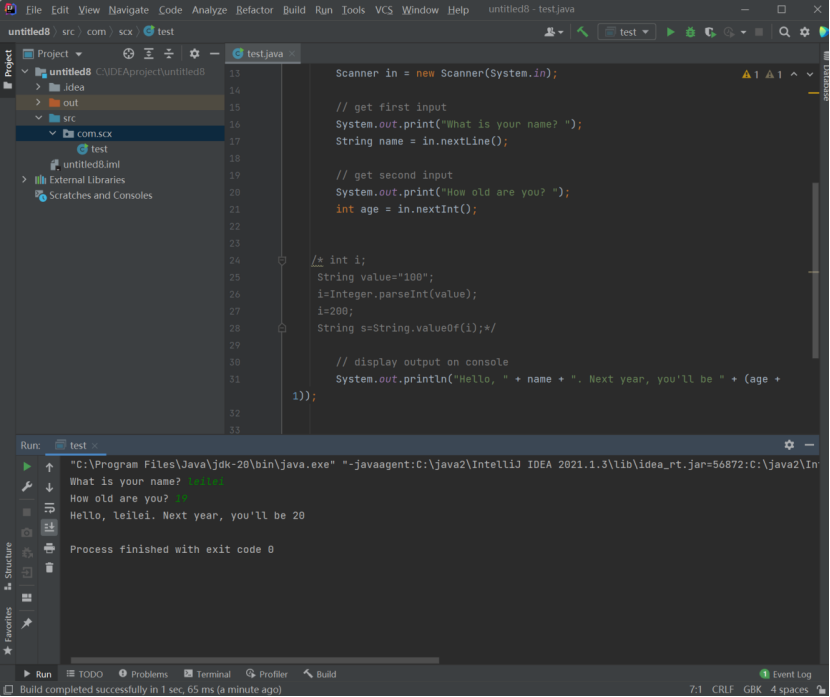Open Search Everywhere magnifier icon
Viewport: 830px width, 697px height.
(785, 32)
